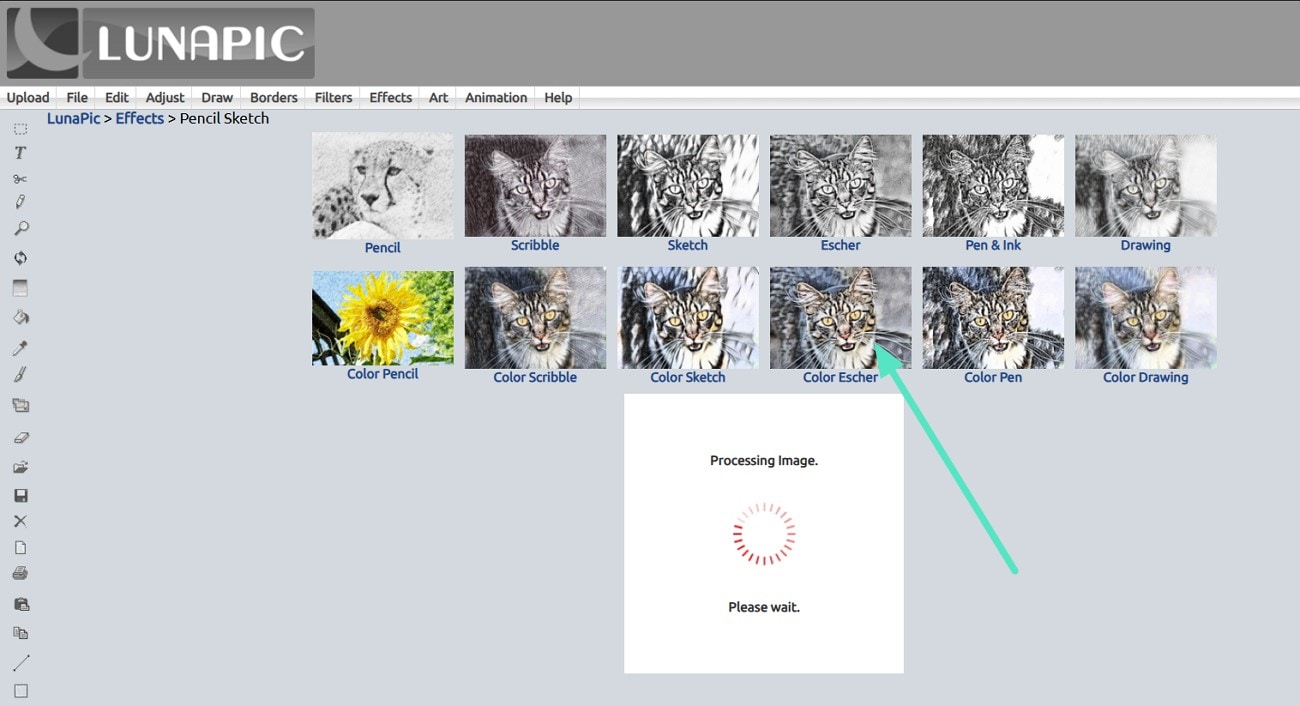This screenshot has width=1300, height=706.
Task: Select the Pen & Ink cat thumbnail
Action: click(x=993, y=185)
